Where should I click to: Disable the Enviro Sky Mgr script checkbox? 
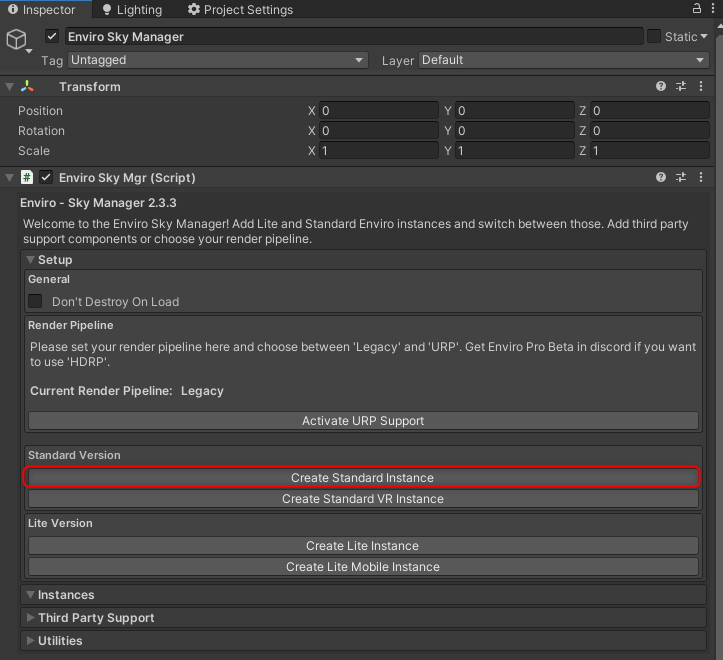click(x=46, y=178)
